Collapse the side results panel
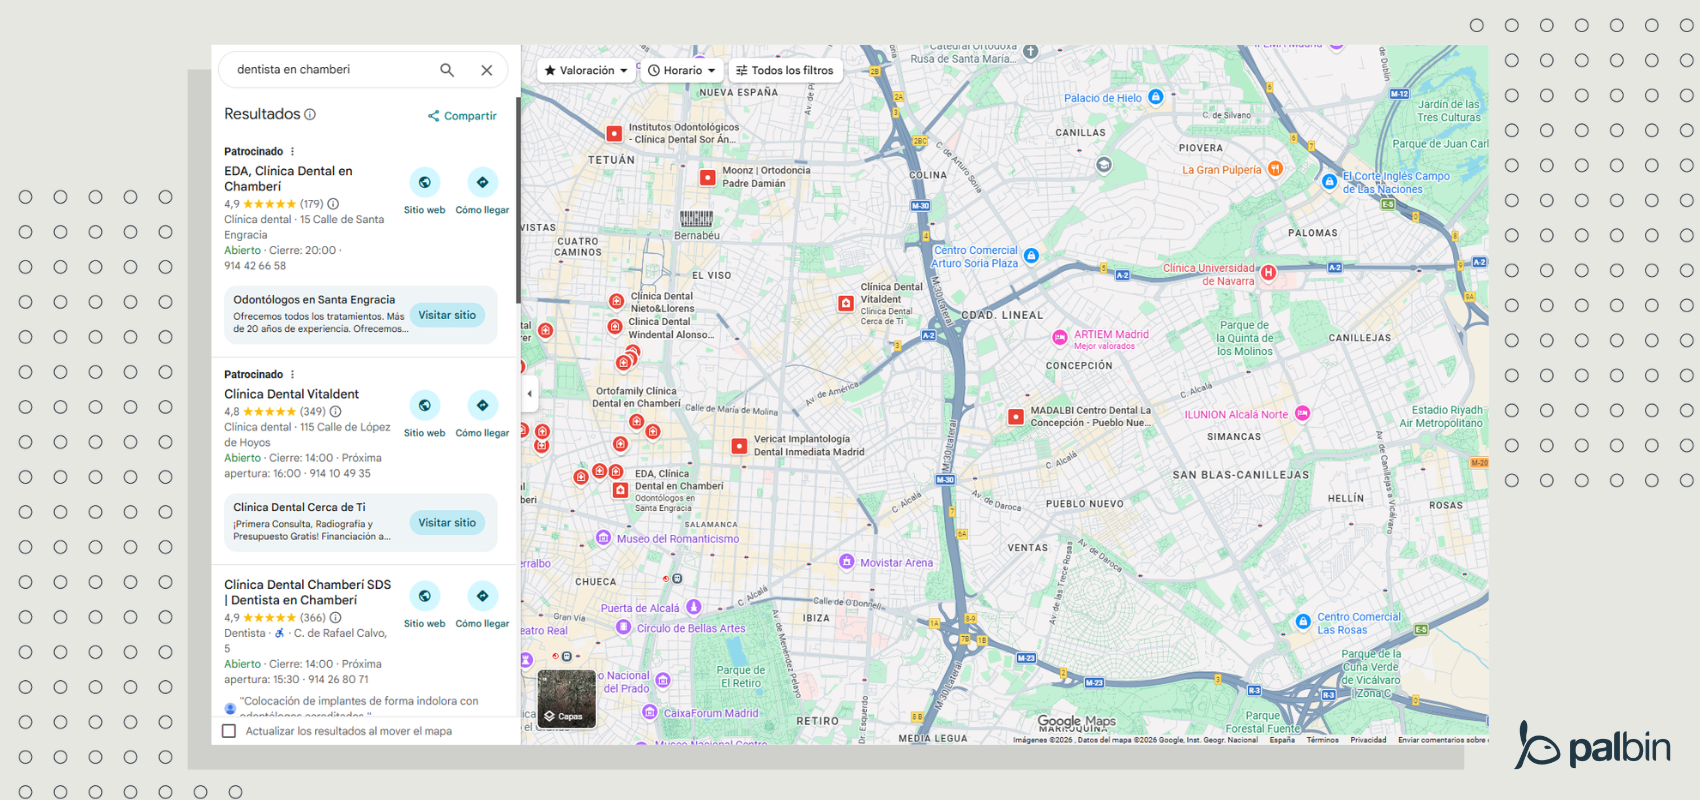The height and width of the screenshot is (800, 1700). click(529, 394)
